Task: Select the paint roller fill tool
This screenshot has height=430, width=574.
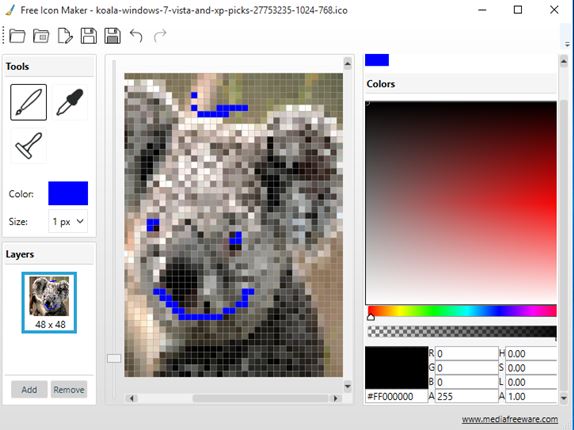Action: click(x=29, y=145)
